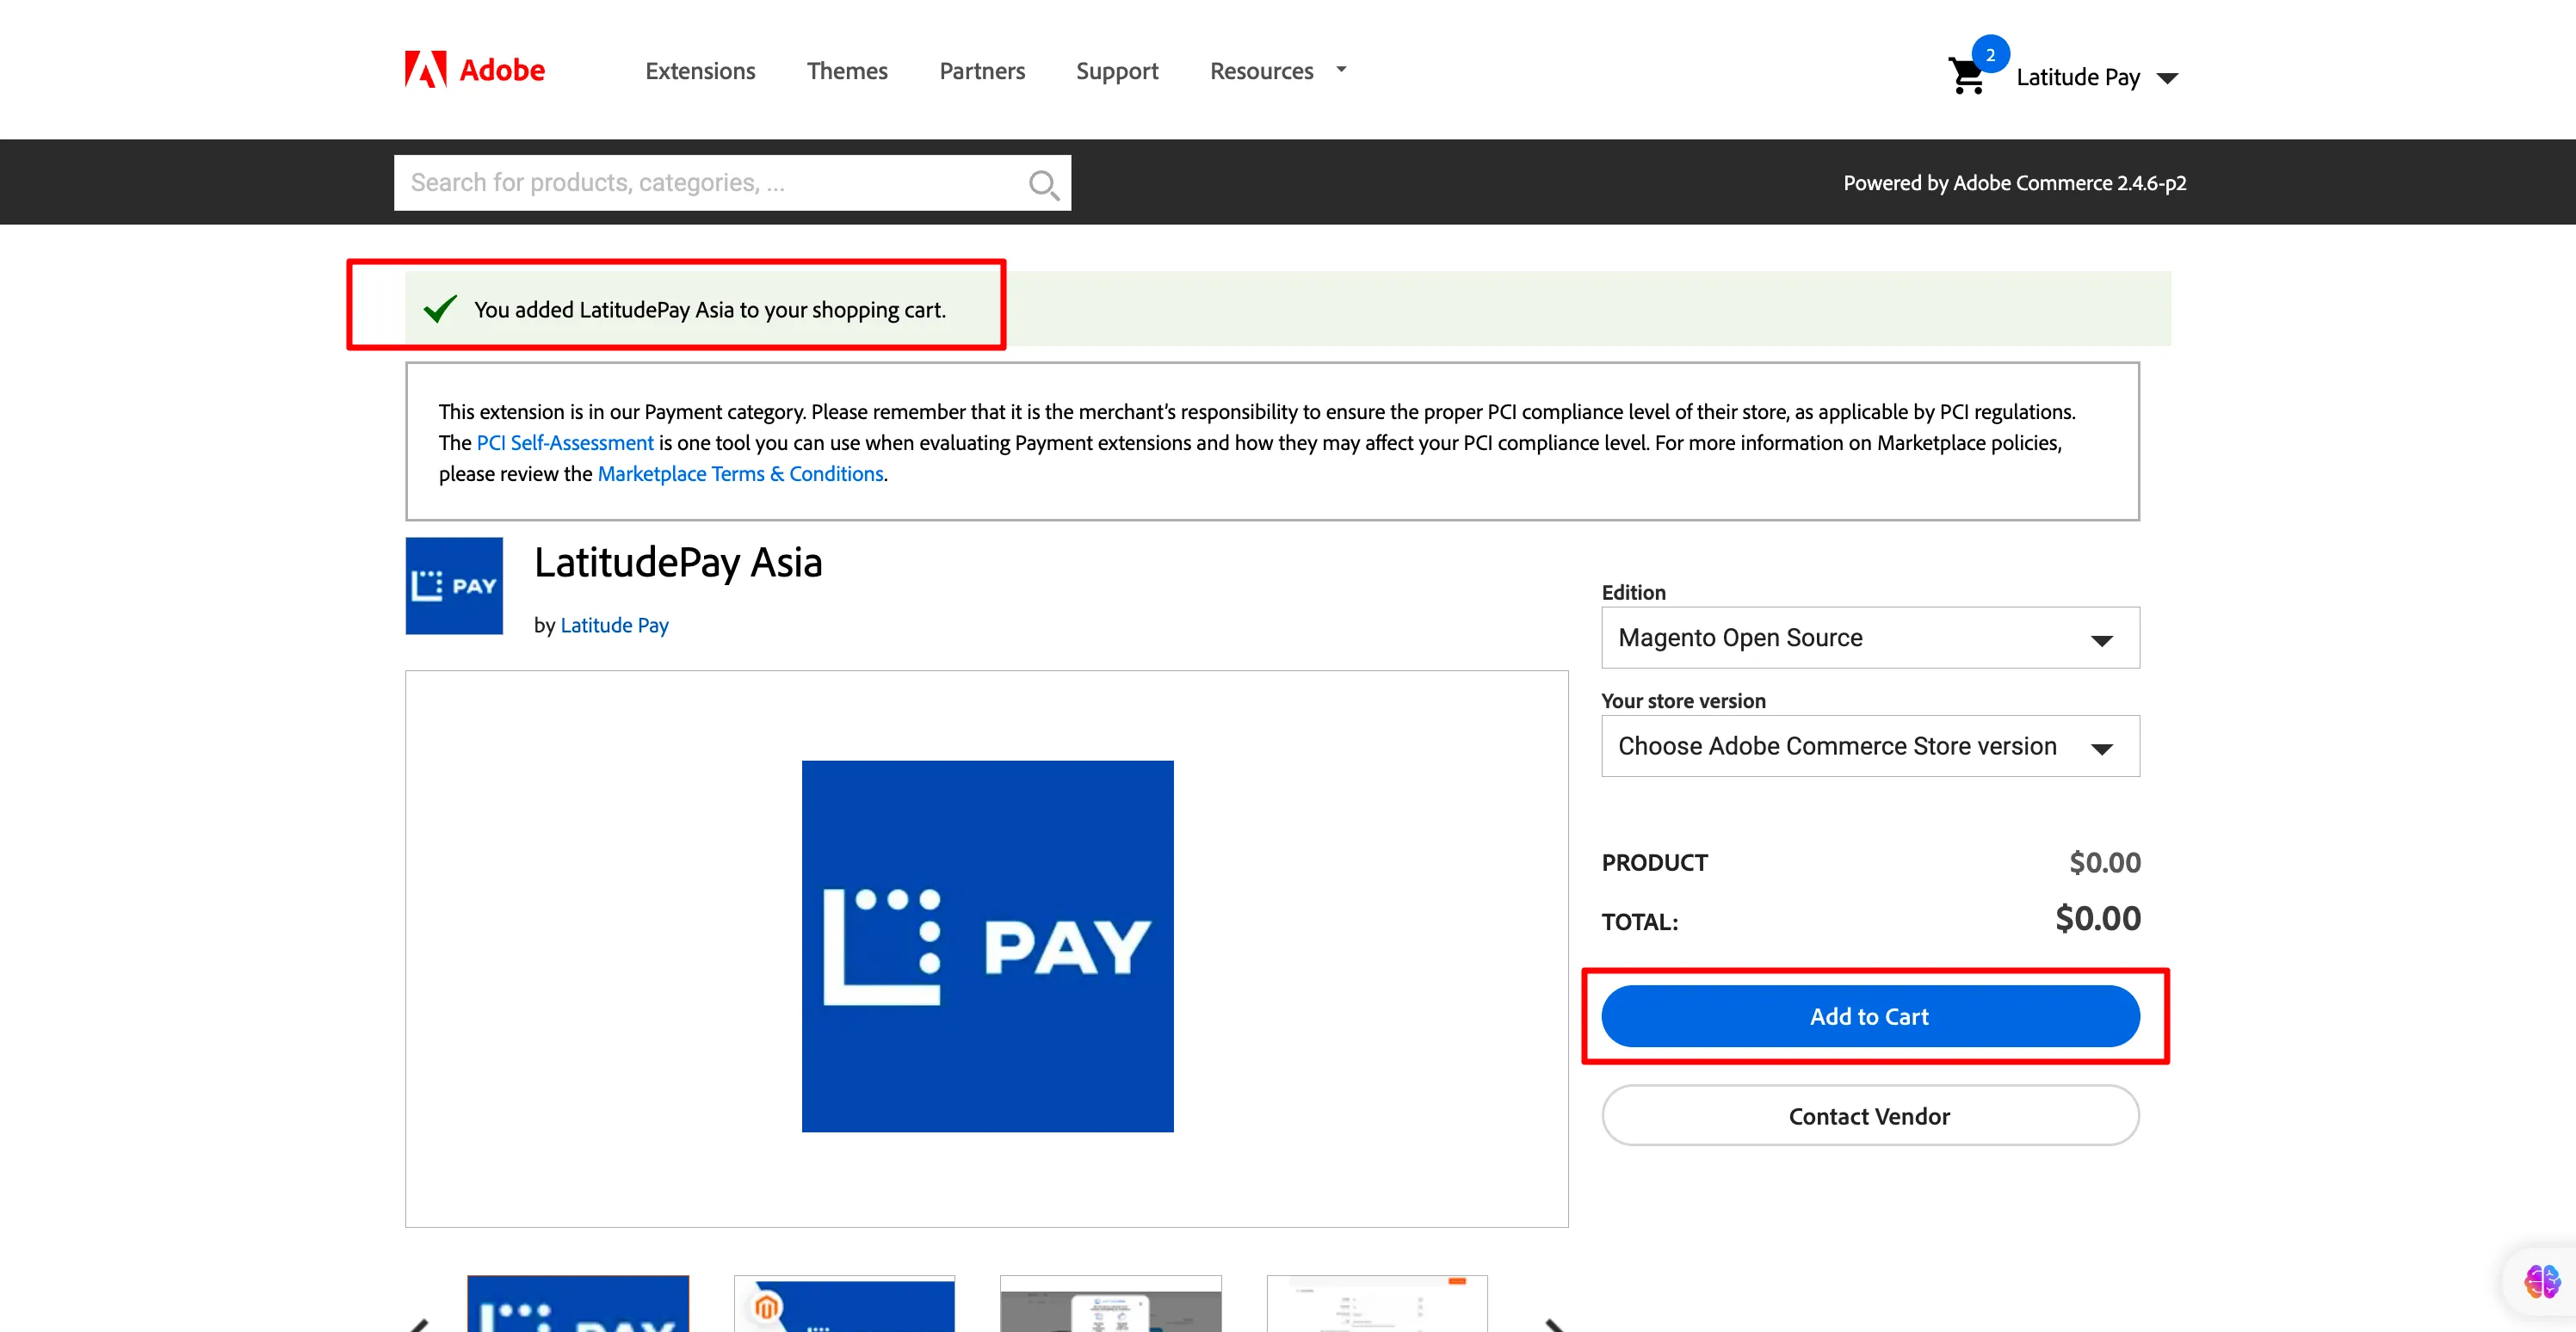Click the green checkmark in the success message
2576x1332 pixels.
(x=440, y=309)
